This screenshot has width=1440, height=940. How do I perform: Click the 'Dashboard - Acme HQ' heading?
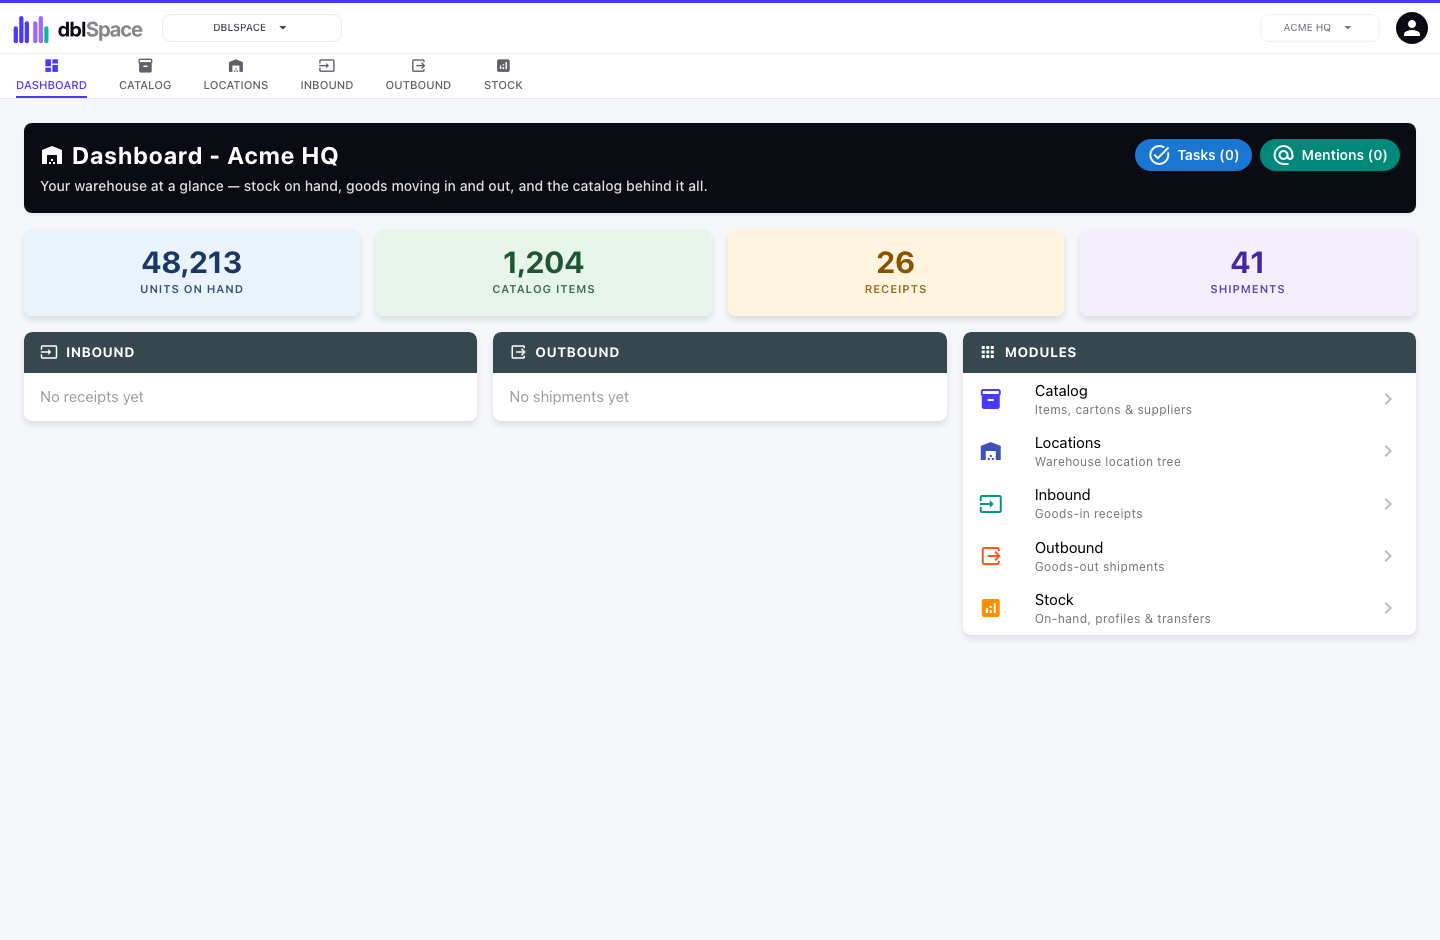click(x=205, y=156)
